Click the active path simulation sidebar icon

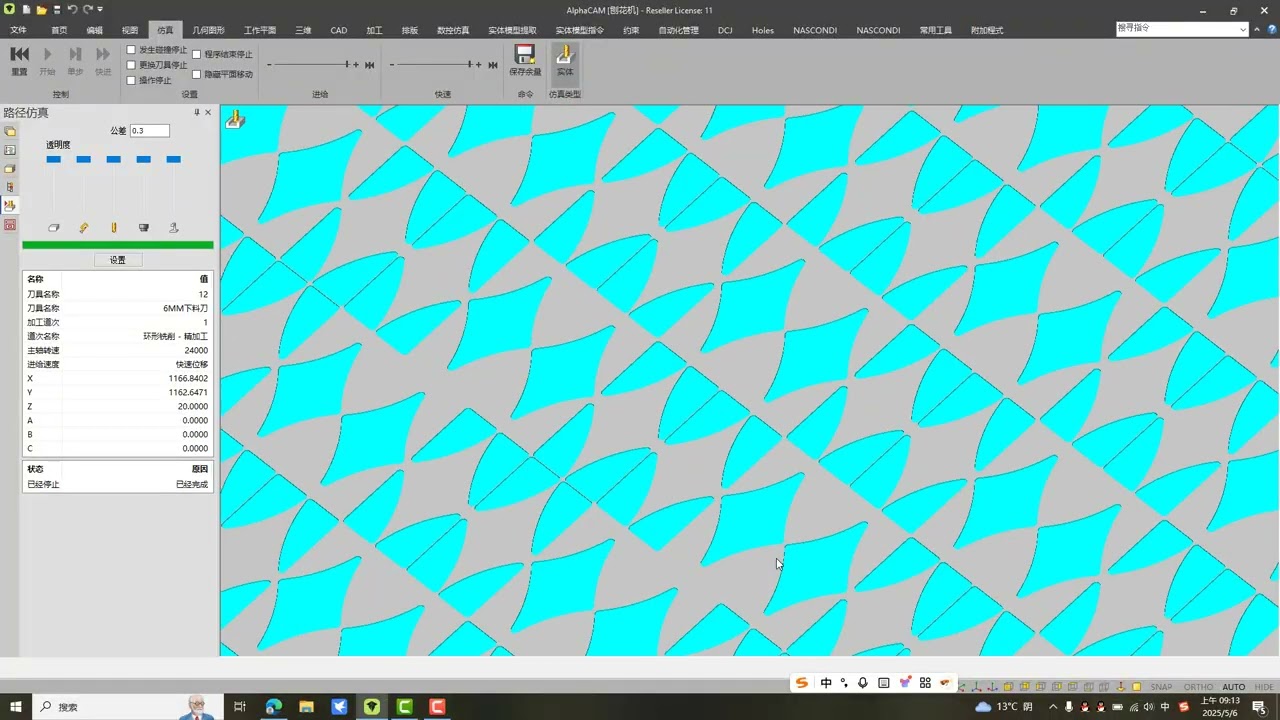[x=10, y=205]
